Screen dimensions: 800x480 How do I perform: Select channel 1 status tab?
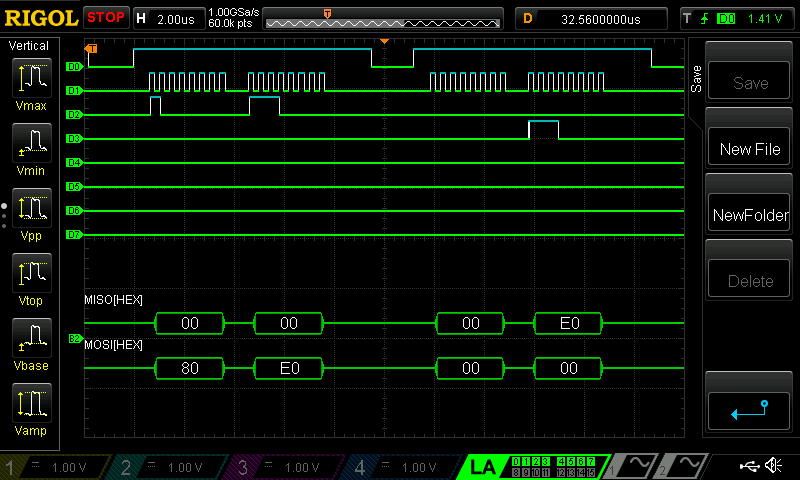click(x=55, y=467)
